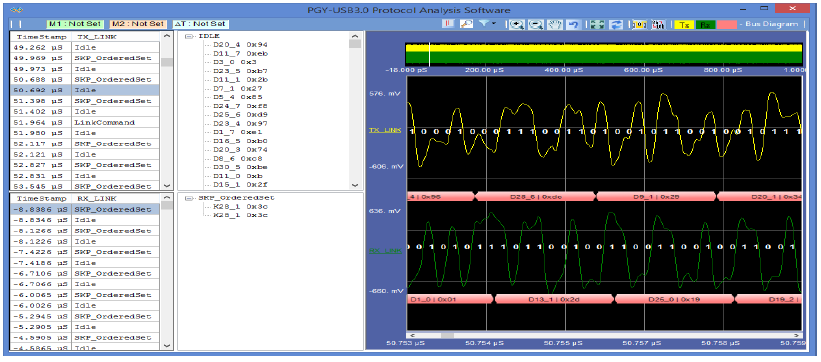Select tree item D20_4 0x94
821x362 pixels.
240,45
